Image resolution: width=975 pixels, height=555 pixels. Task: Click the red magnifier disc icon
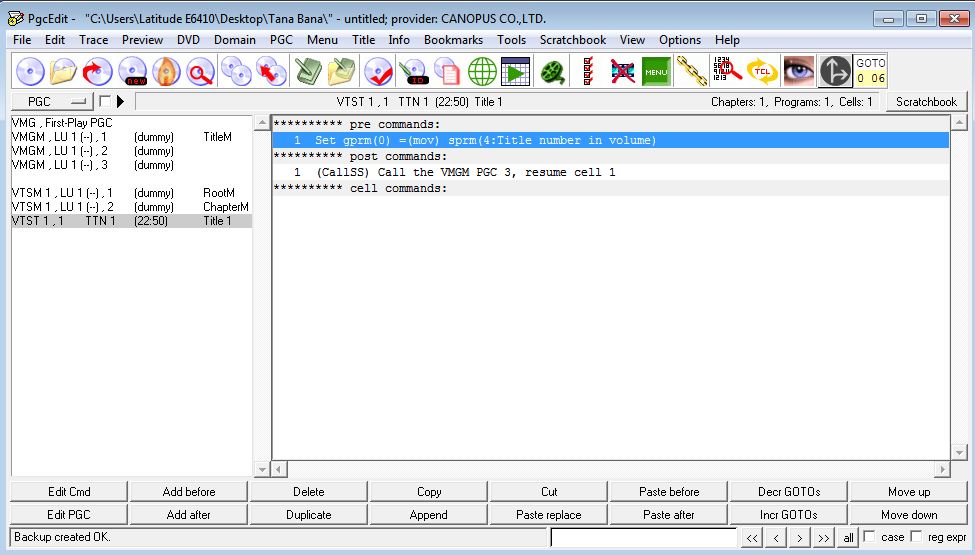[x=200, y=71]
